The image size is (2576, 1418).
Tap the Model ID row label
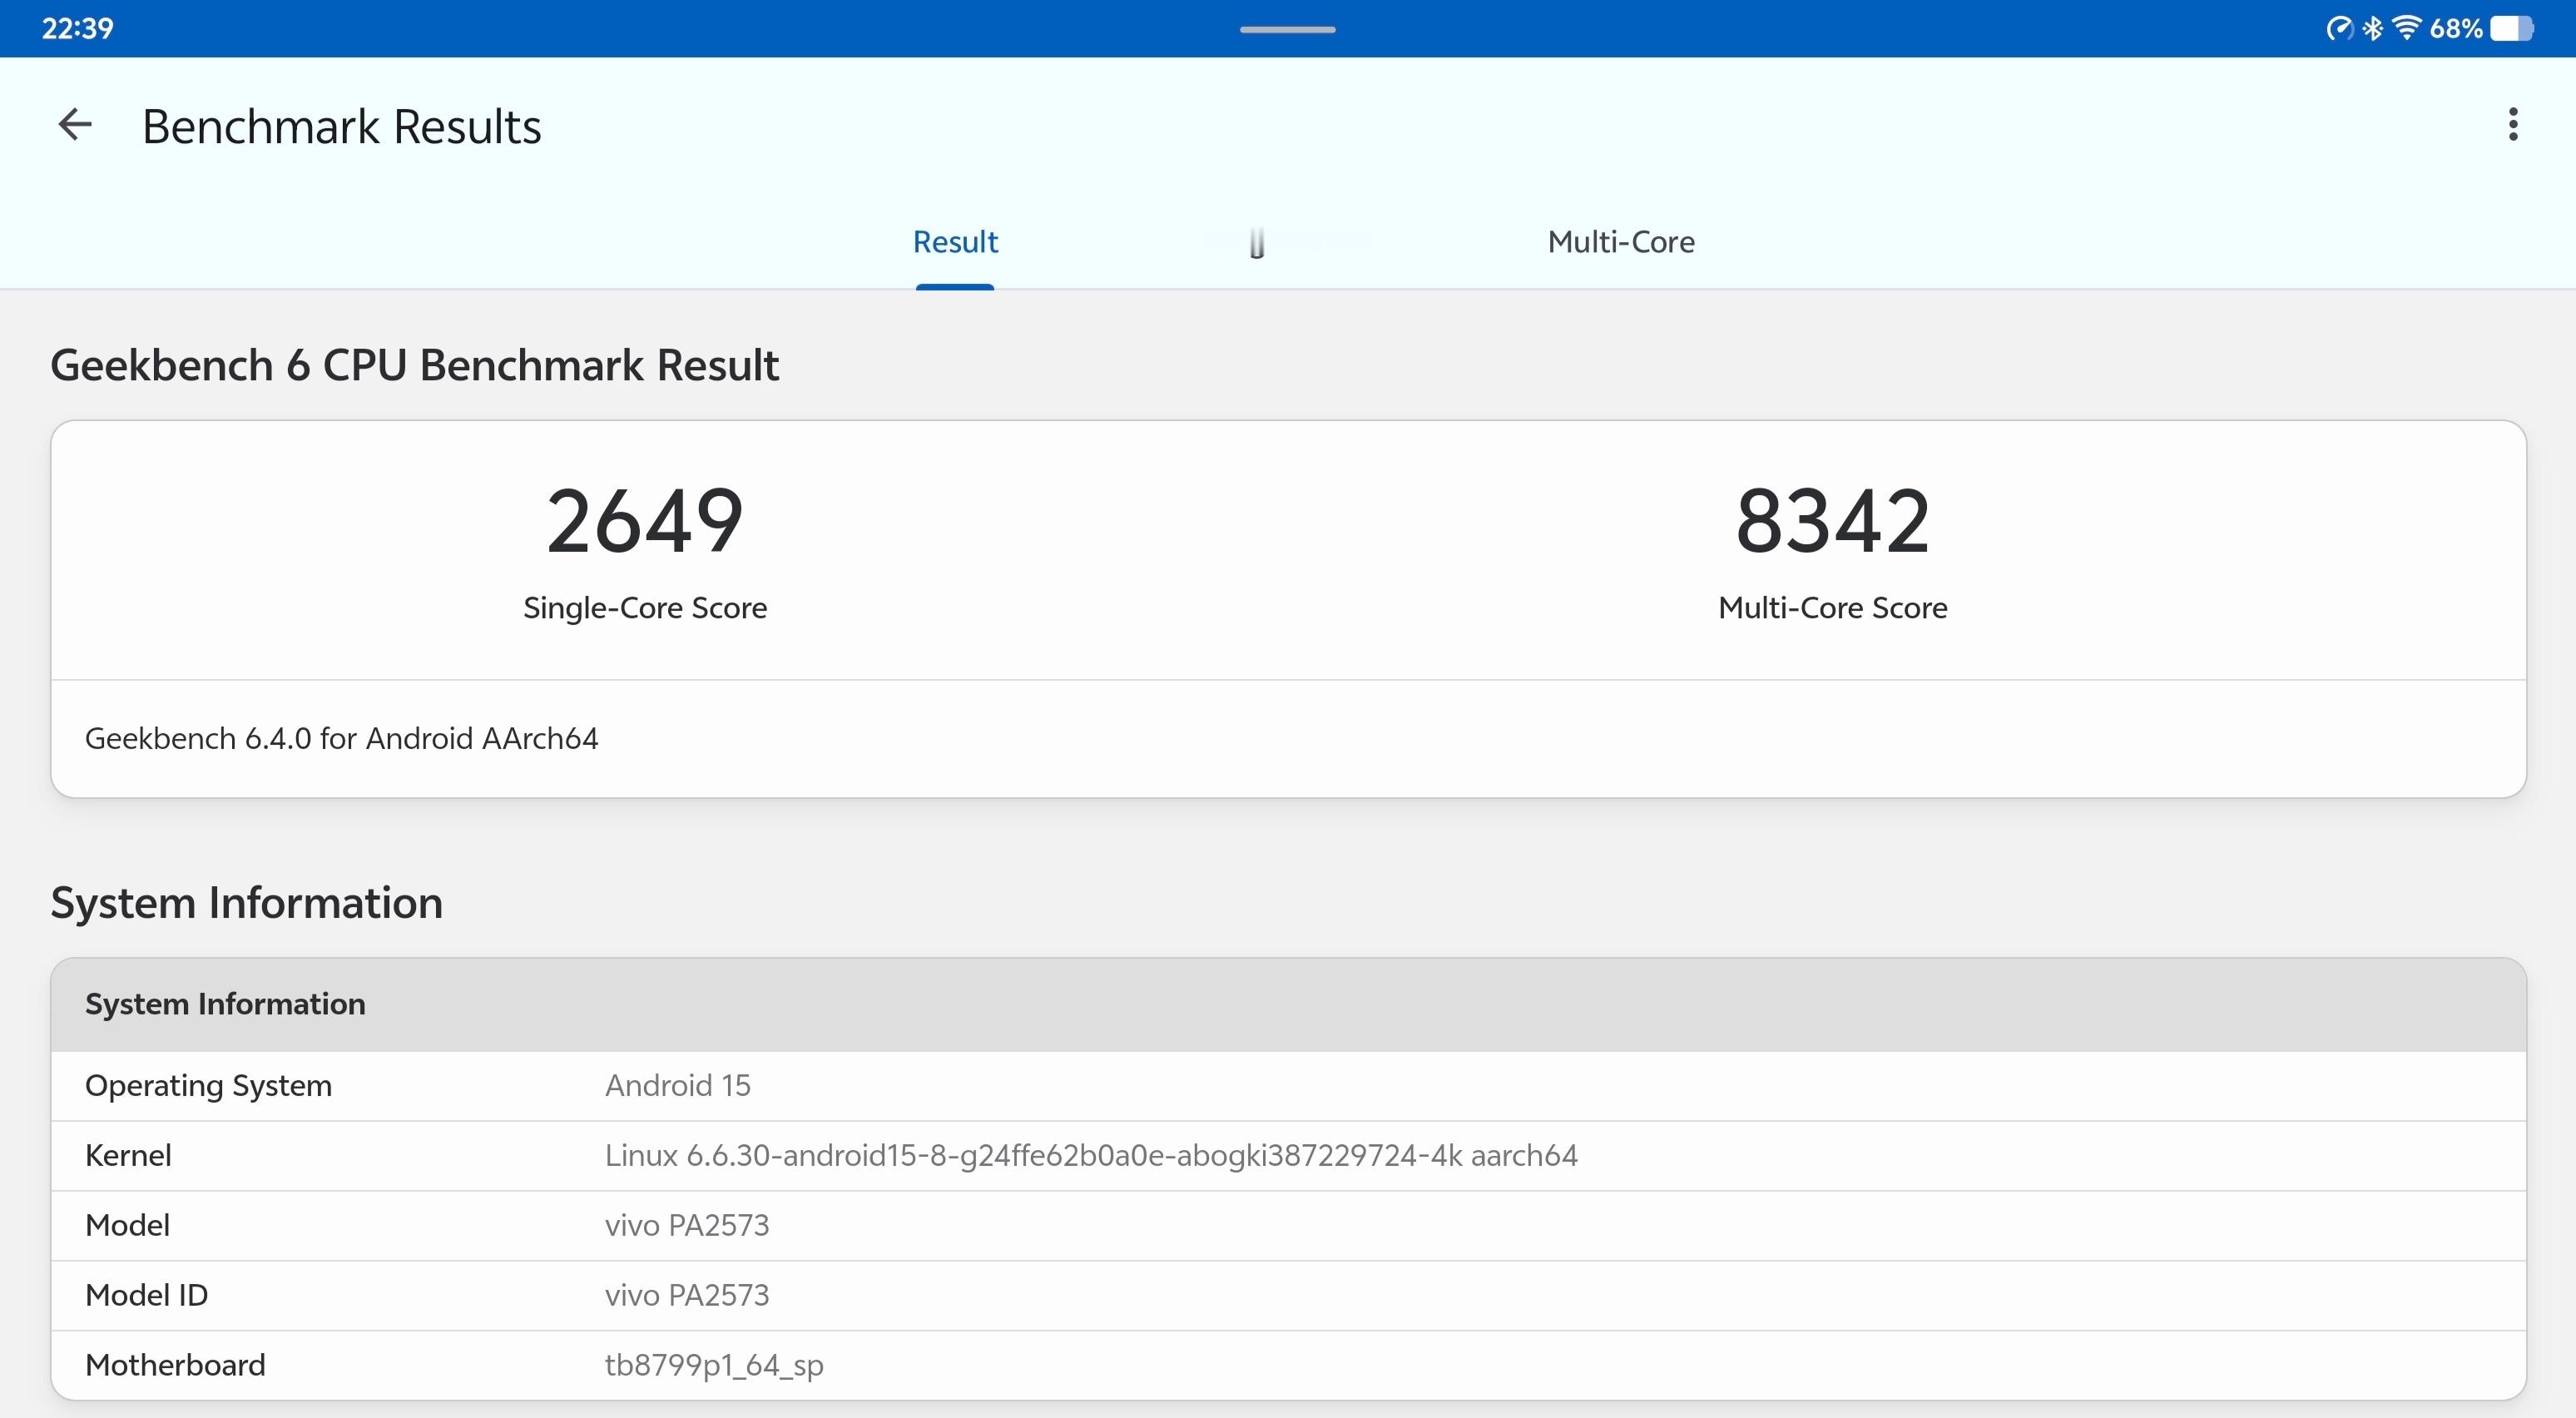tap(146, 1295)
